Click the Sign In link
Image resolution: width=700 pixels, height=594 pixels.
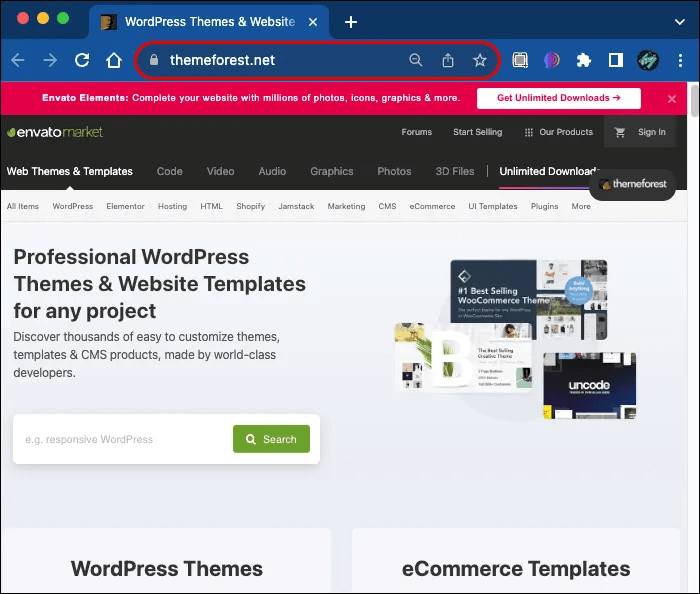[652, 132]
